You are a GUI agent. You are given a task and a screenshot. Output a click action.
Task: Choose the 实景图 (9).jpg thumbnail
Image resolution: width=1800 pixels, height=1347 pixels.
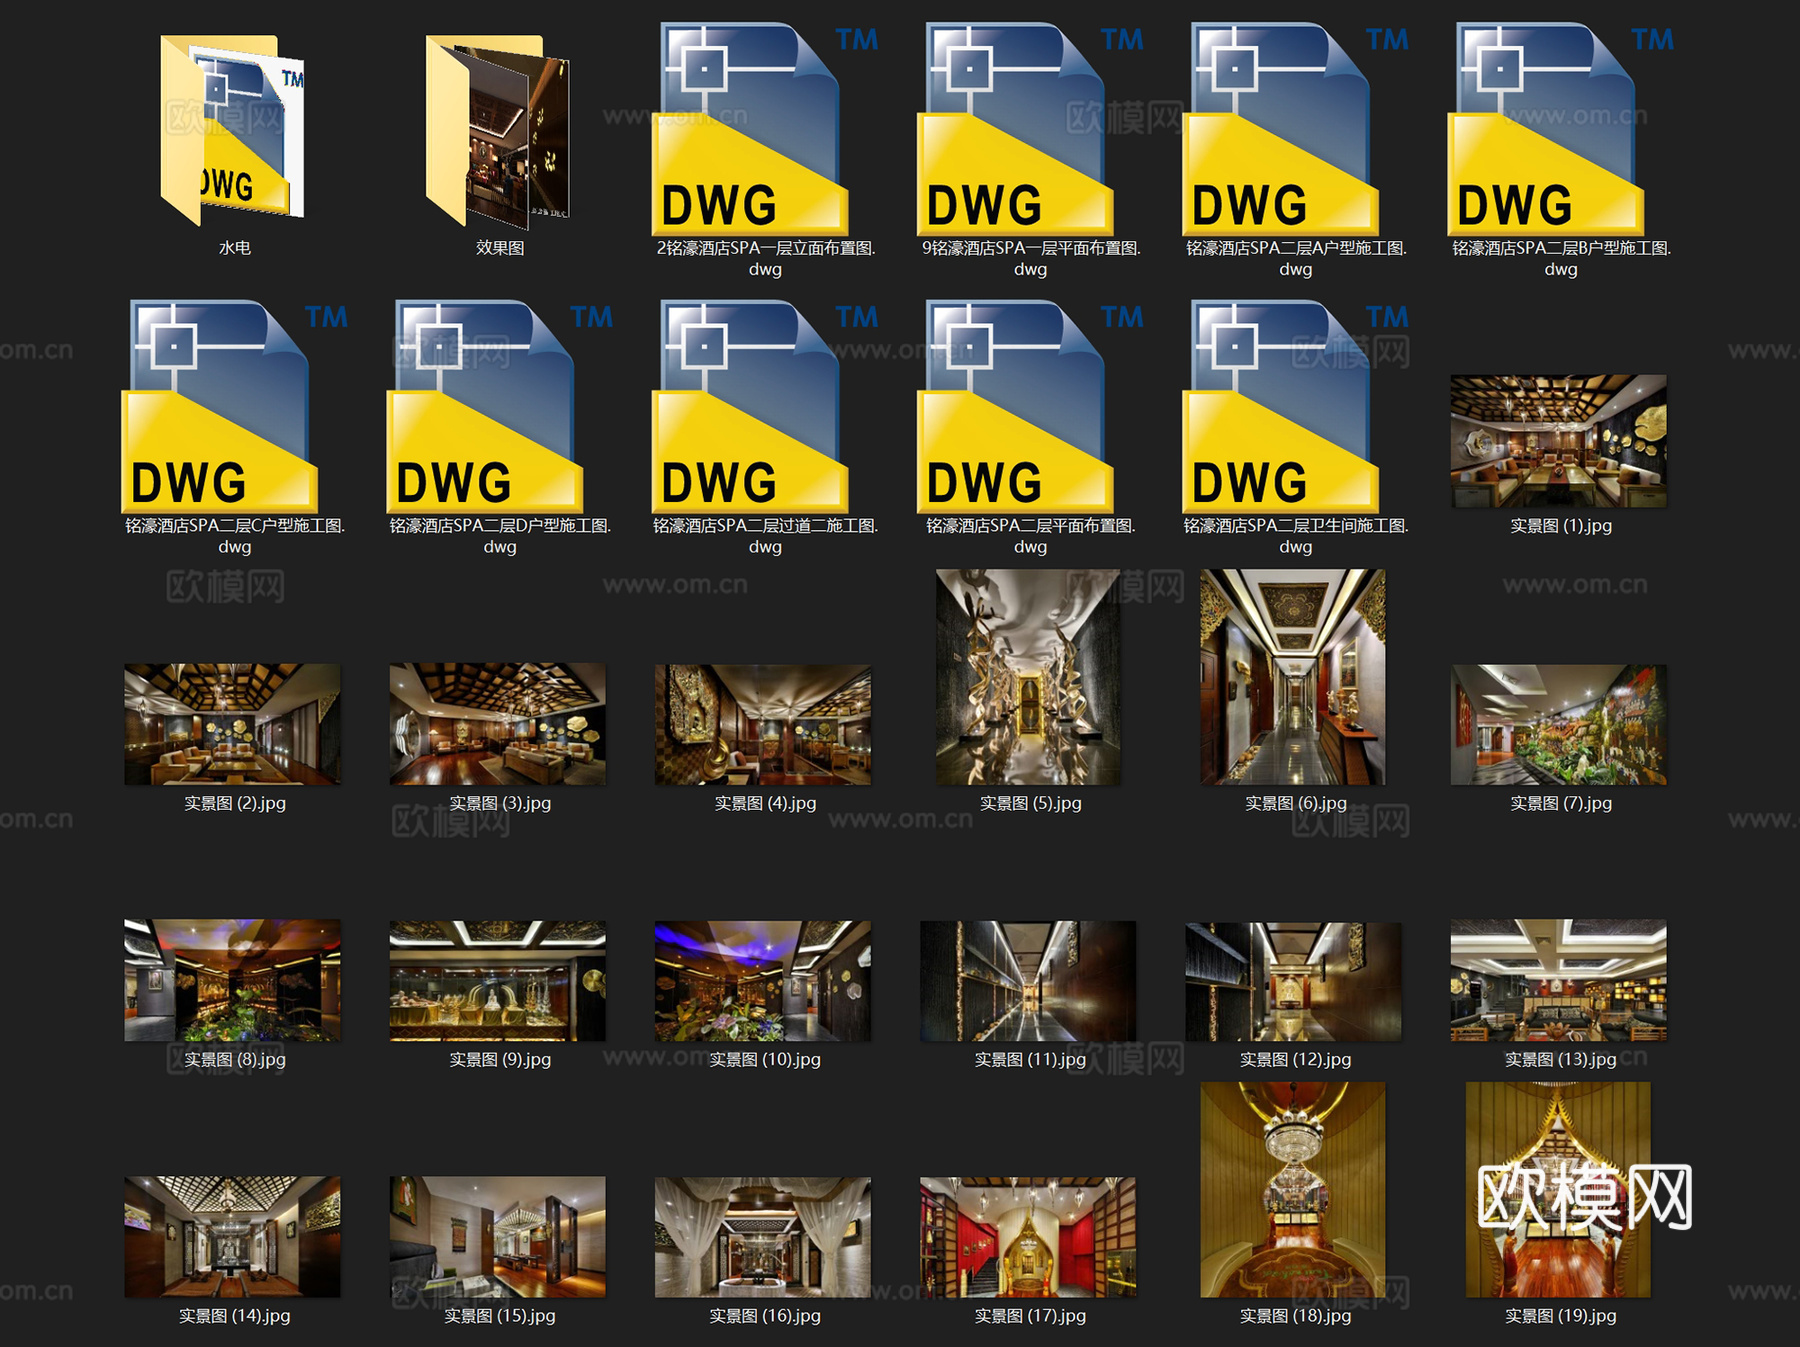point(498,981)
